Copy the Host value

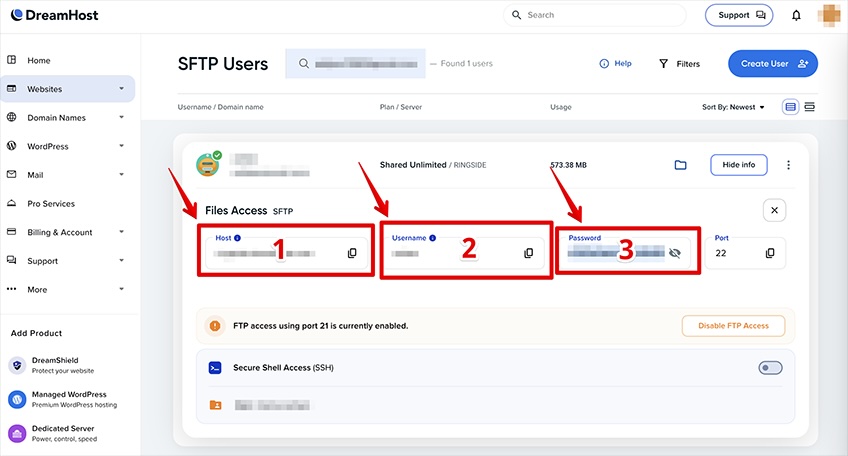click(352, 253)
